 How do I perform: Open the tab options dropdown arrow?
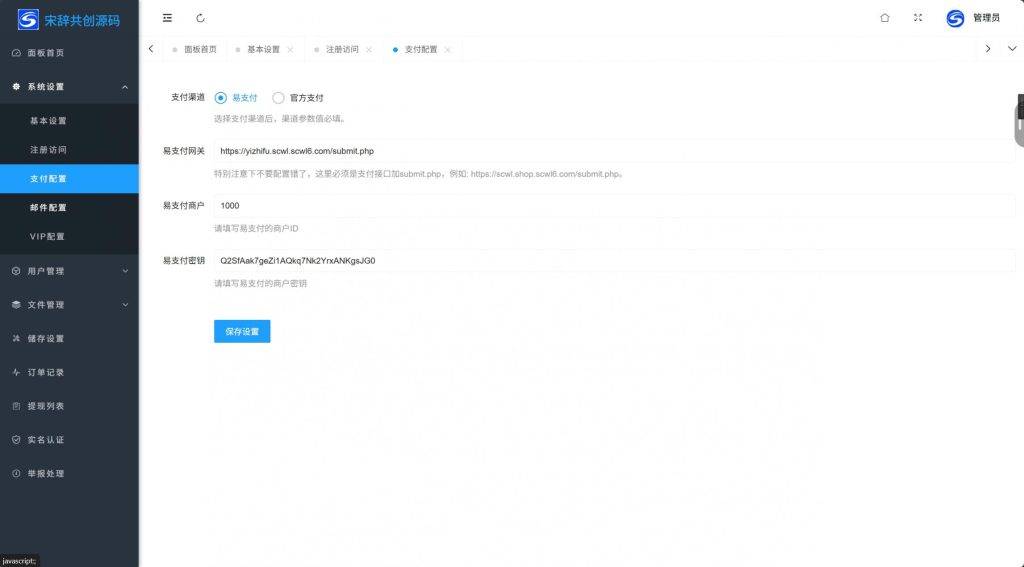click(1012, 49)
